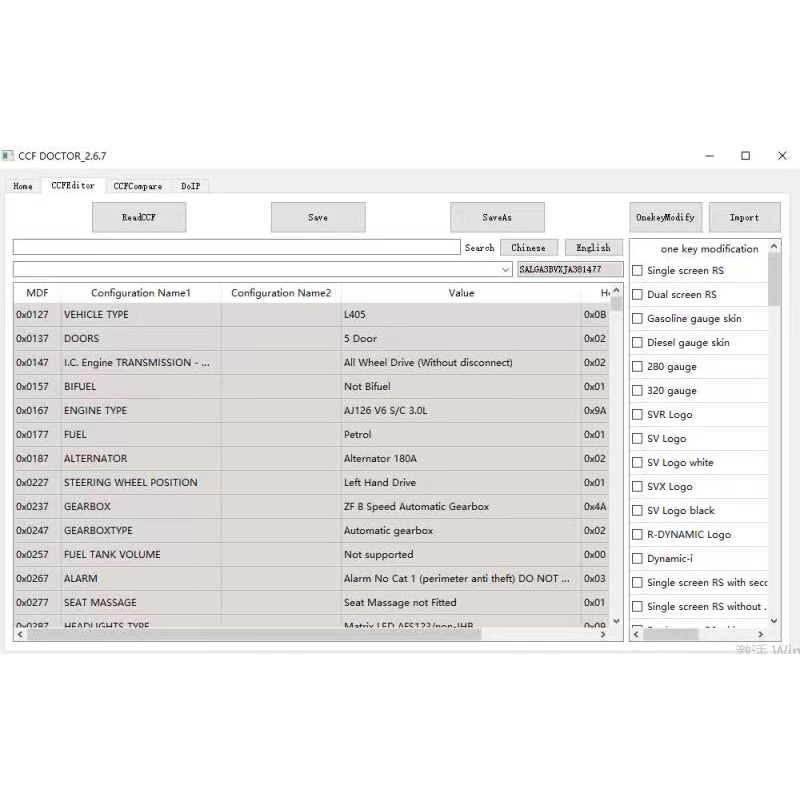Click the Import button
The width and height of the screenshot is (800, 800).
744,217
